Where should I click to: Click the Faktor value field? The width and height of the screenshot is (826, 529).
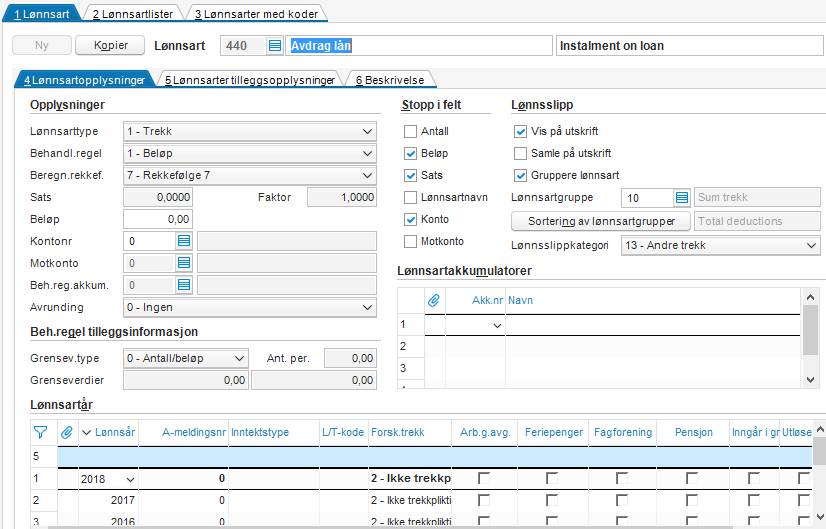point(342,197)
